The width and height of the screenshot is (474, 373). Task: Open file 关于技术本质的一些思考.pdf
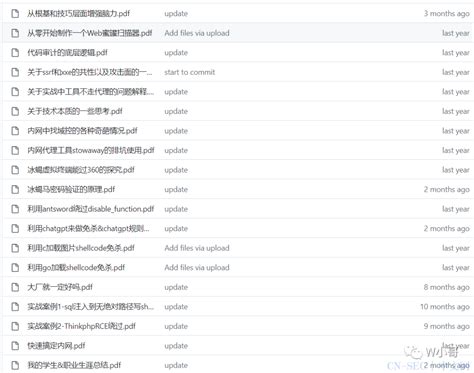click(x=75, y=111)
